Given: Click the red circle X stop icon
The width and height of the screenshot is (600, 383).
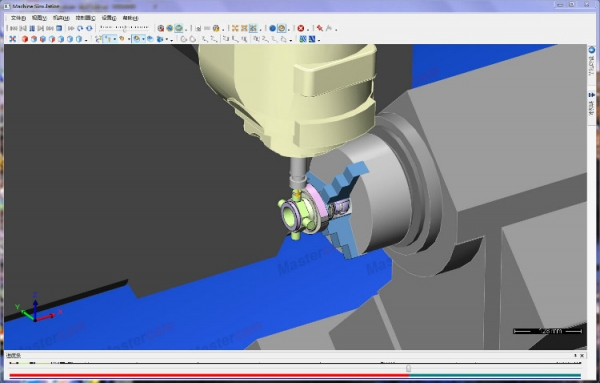Looking at the screenshot, I should 301,28.
